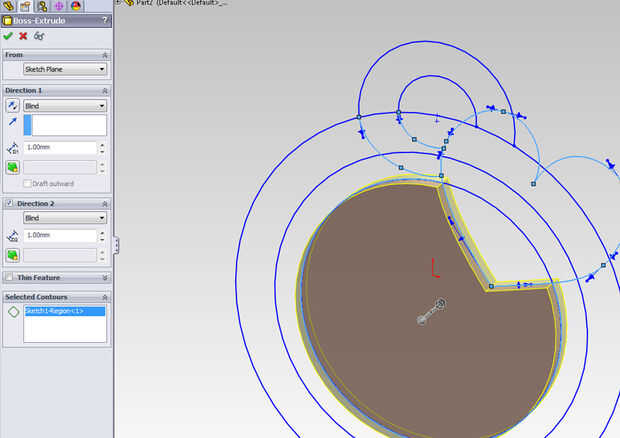Select Sketch1-Region<1> in contours list
Screen dimensions: 620x438
tap(65, 311)
